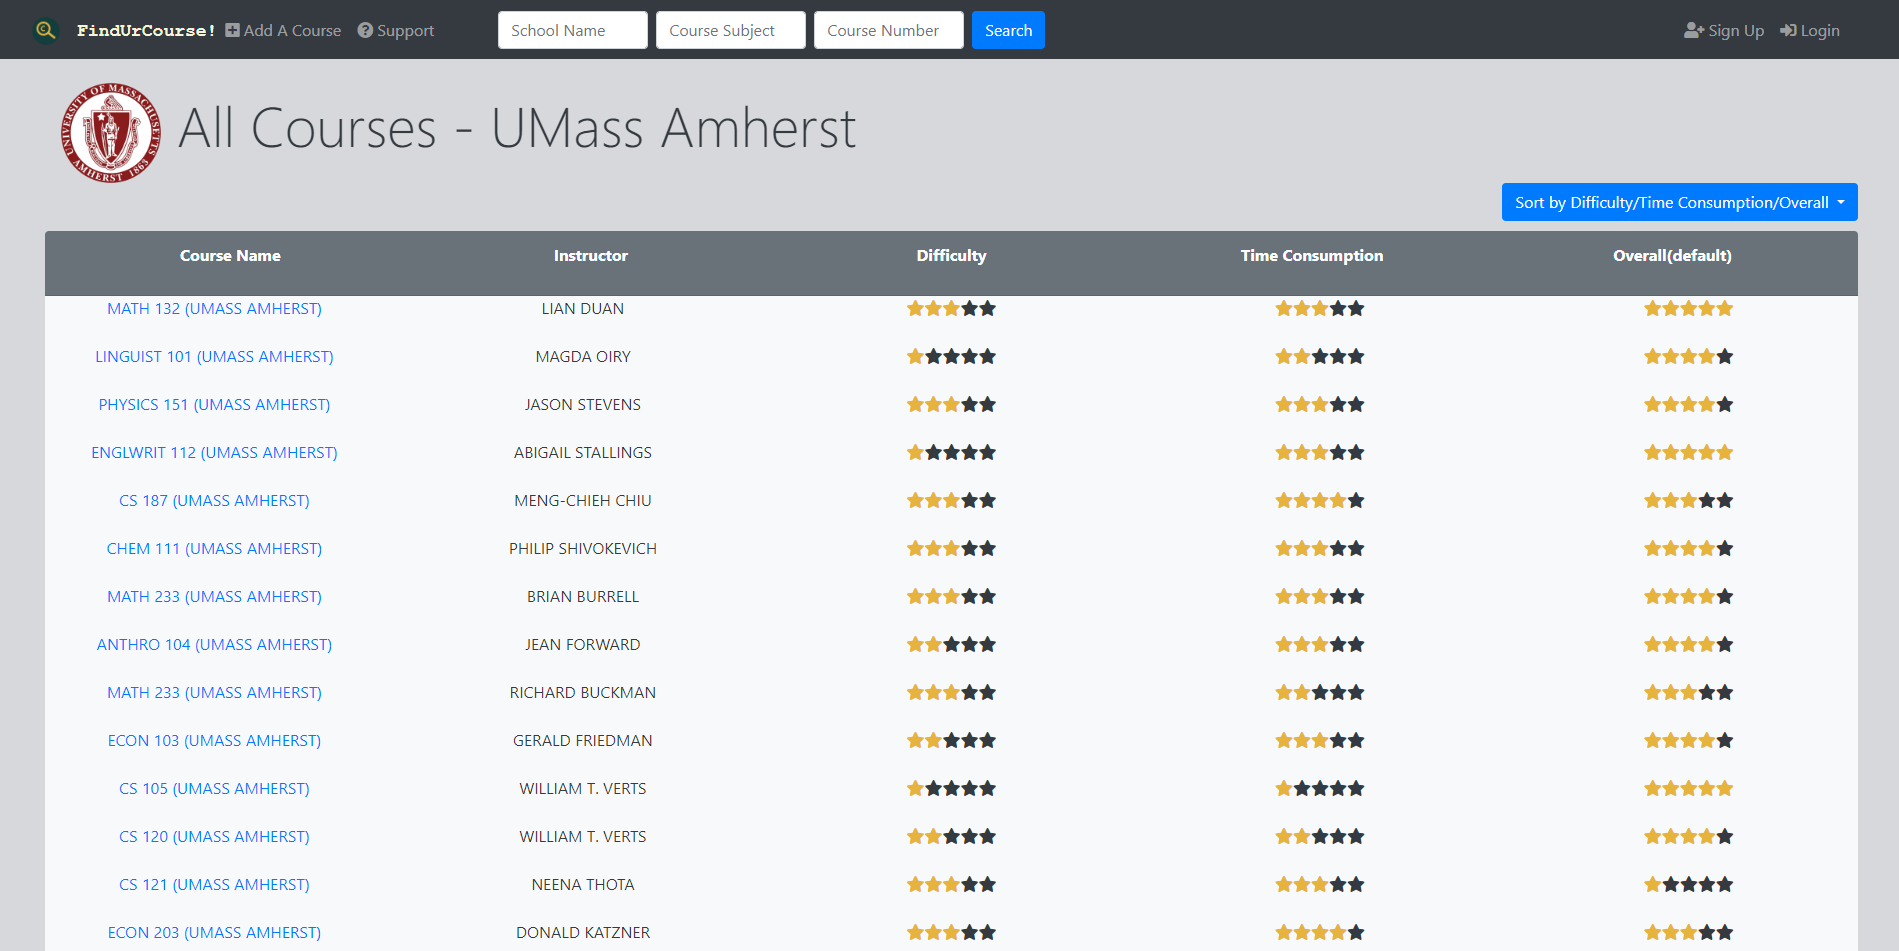Click Time Consumption stars for CS 105

click(1320, 789)
